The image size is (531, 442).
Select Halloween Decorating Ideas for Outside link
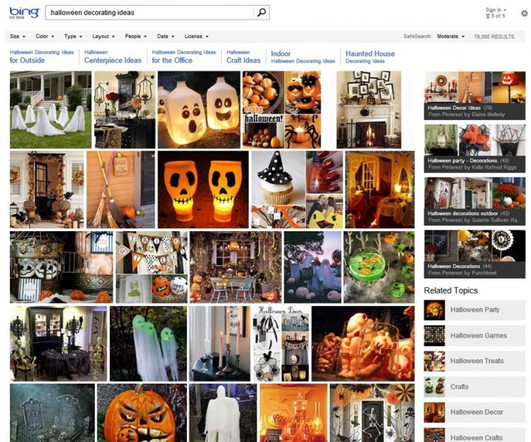click(x=42, y=57)
